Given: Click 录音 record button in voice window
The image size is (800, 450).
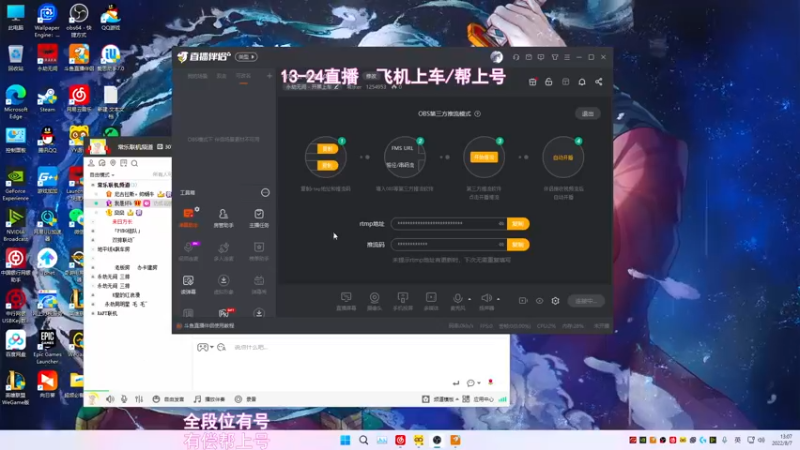Looking at the screenshot, I should pyautogui.click(x=245, y=399).
